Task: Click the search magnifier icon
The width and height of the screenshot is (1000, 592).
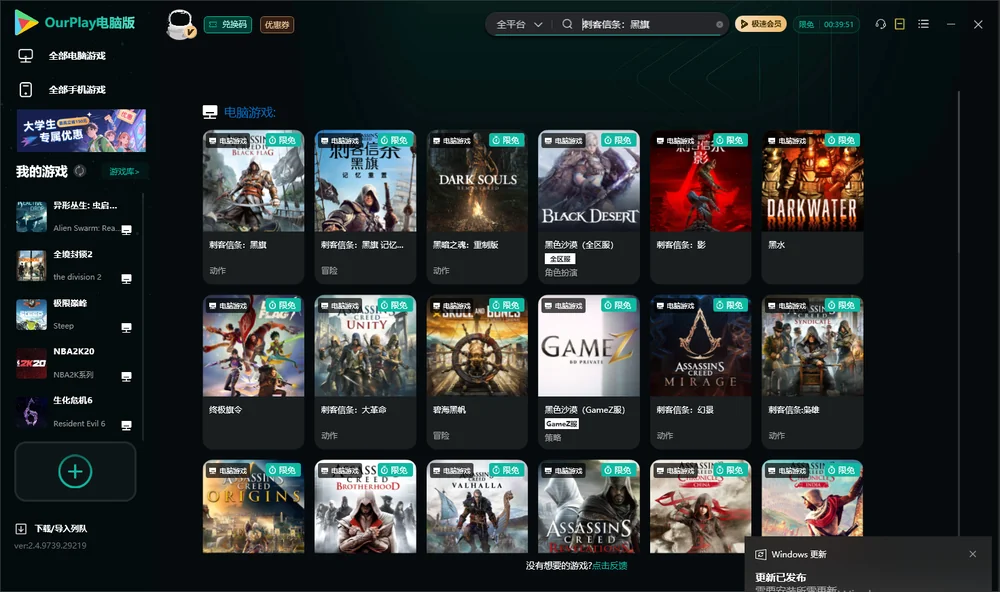Action: pos(567,24)
